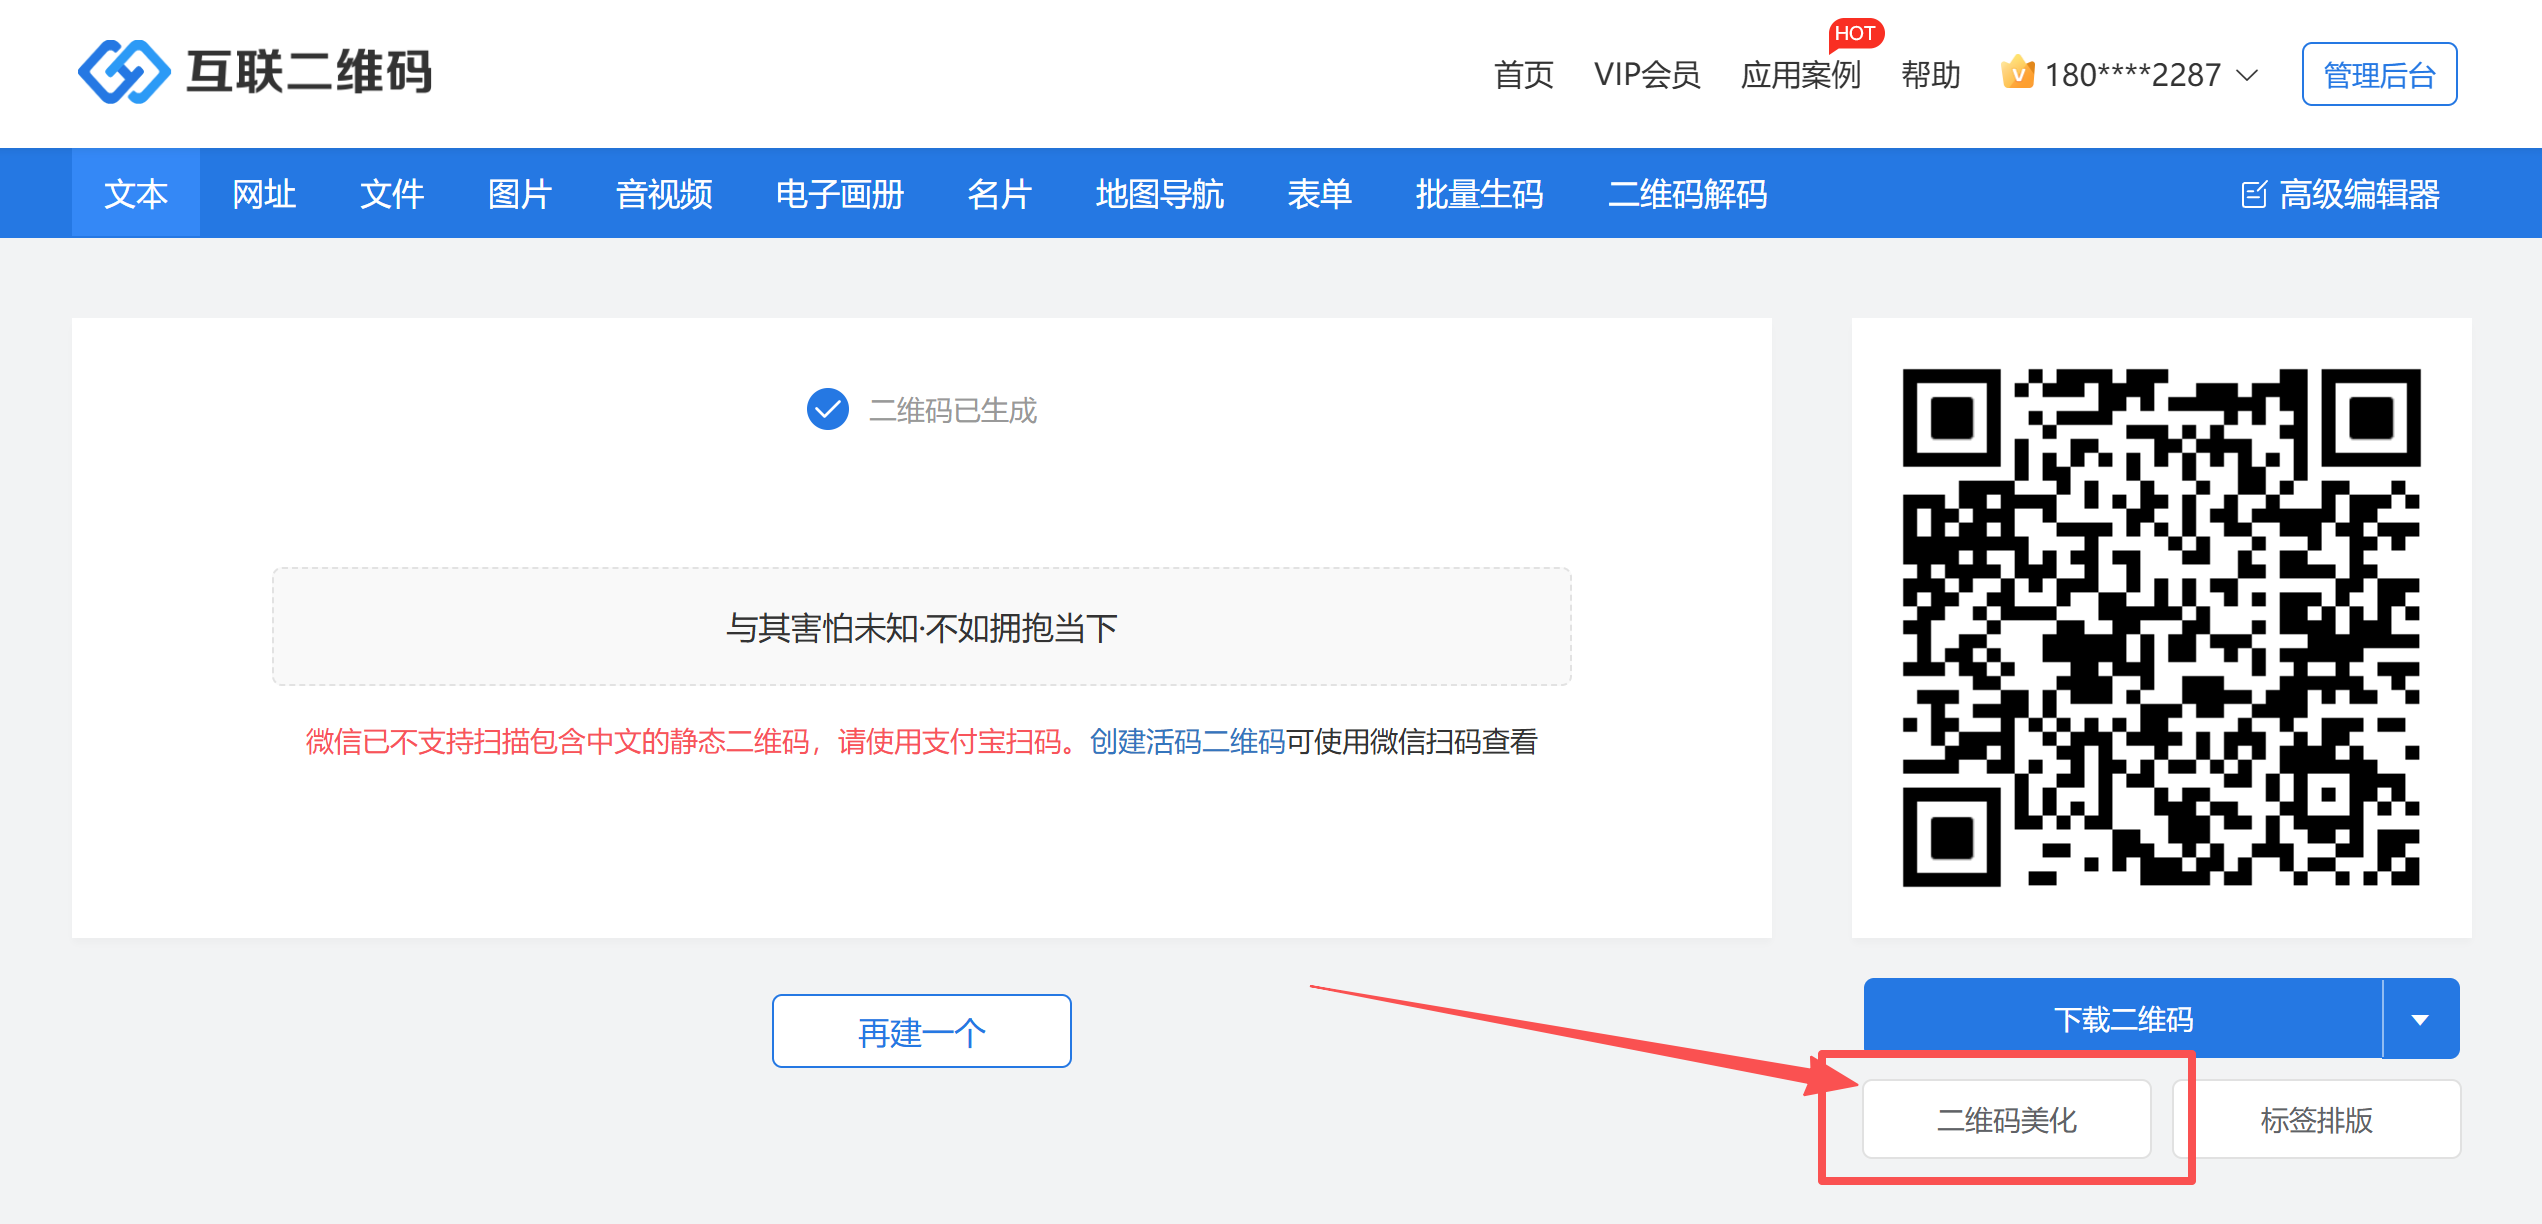Screen dimensions: 2542x1224
Task: Click the HOT badge above 应用案例
Action: [x=1855, y=33]
